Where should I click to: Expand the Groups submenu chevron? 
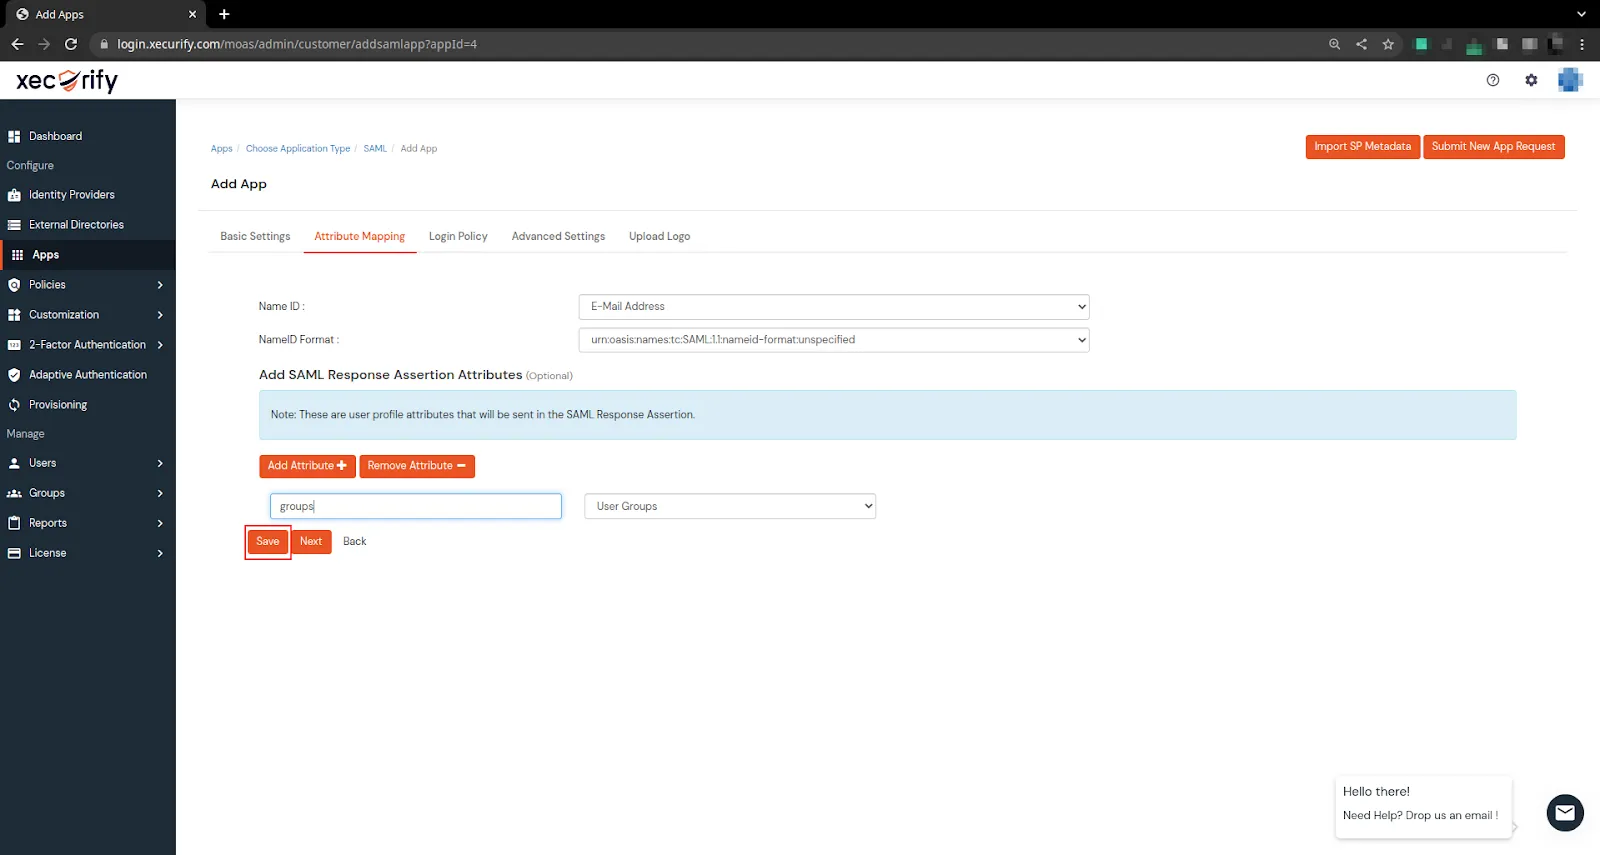tap(160, 493)
